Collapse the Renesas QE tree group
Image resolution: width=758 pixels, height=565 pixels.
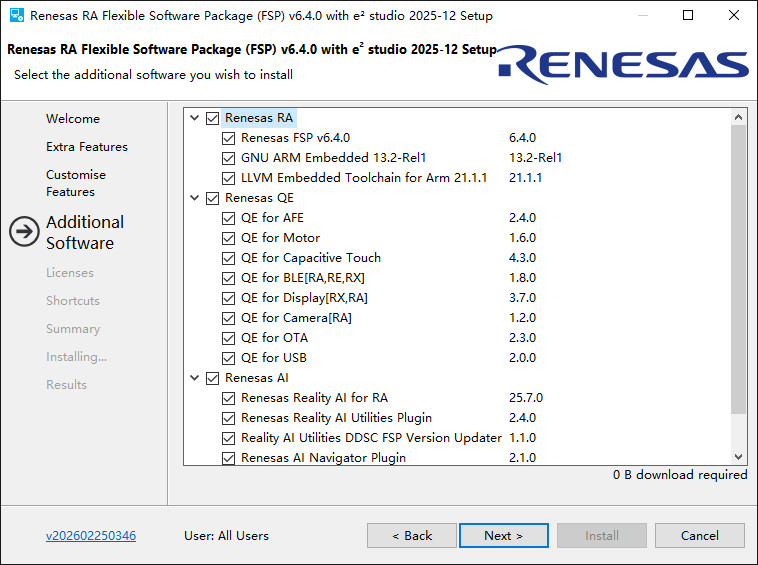[x=195, y=198]
